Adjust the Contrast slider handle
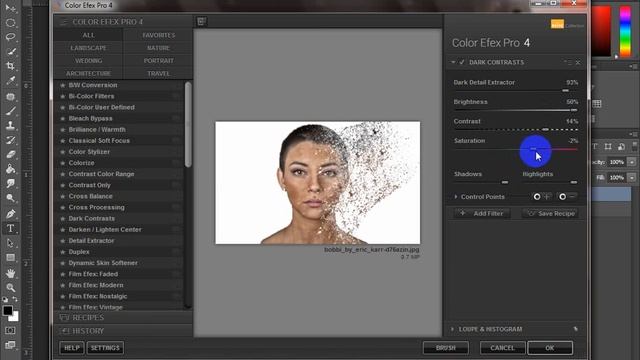Viewport: 640px width, 360px height. coord(545,129)
